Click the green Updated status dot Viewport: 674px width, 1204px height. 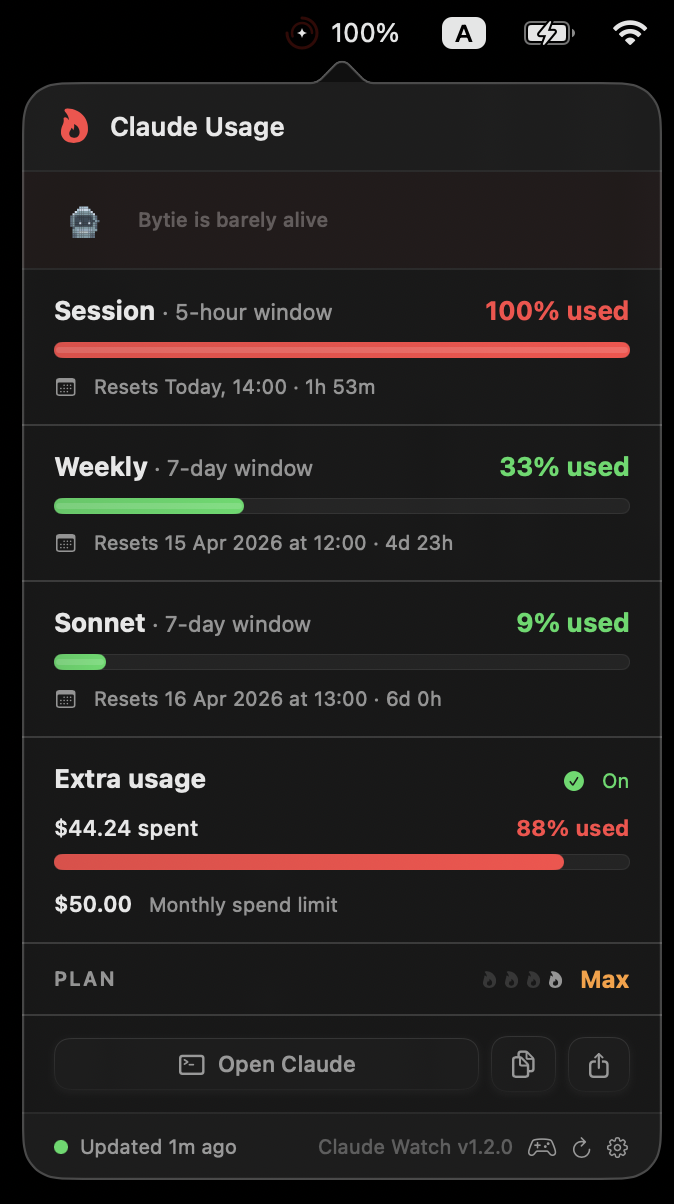(x=61, y=1147)
